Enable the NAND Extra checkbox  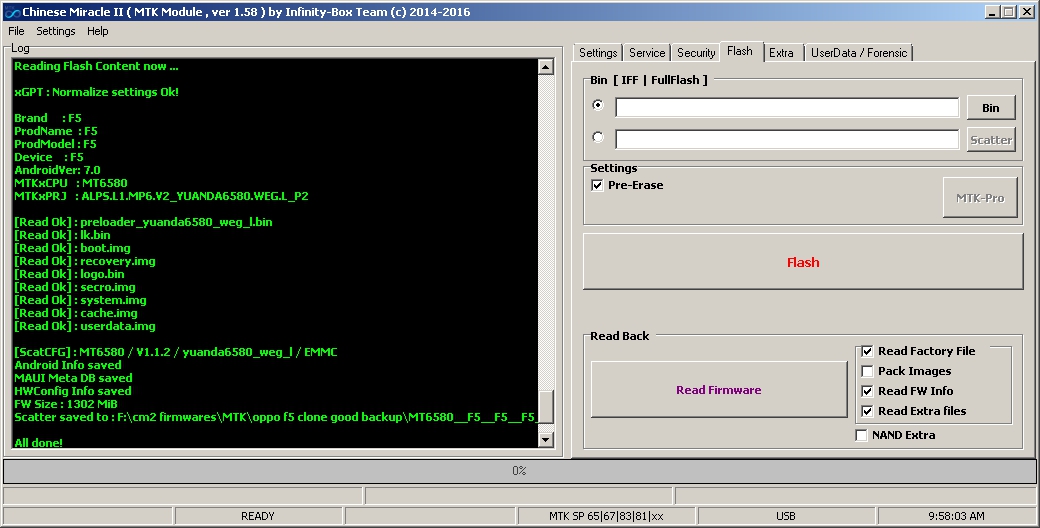(861, 435)
